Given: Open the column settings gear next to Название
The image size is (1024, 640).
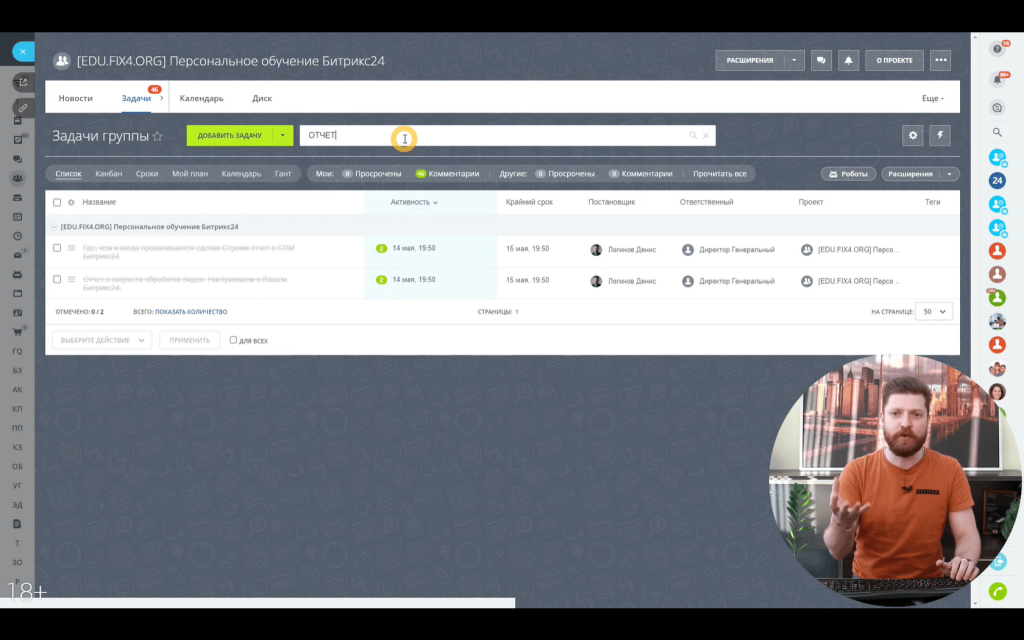Looking at the screenshot, I should (x=71, y=202).
